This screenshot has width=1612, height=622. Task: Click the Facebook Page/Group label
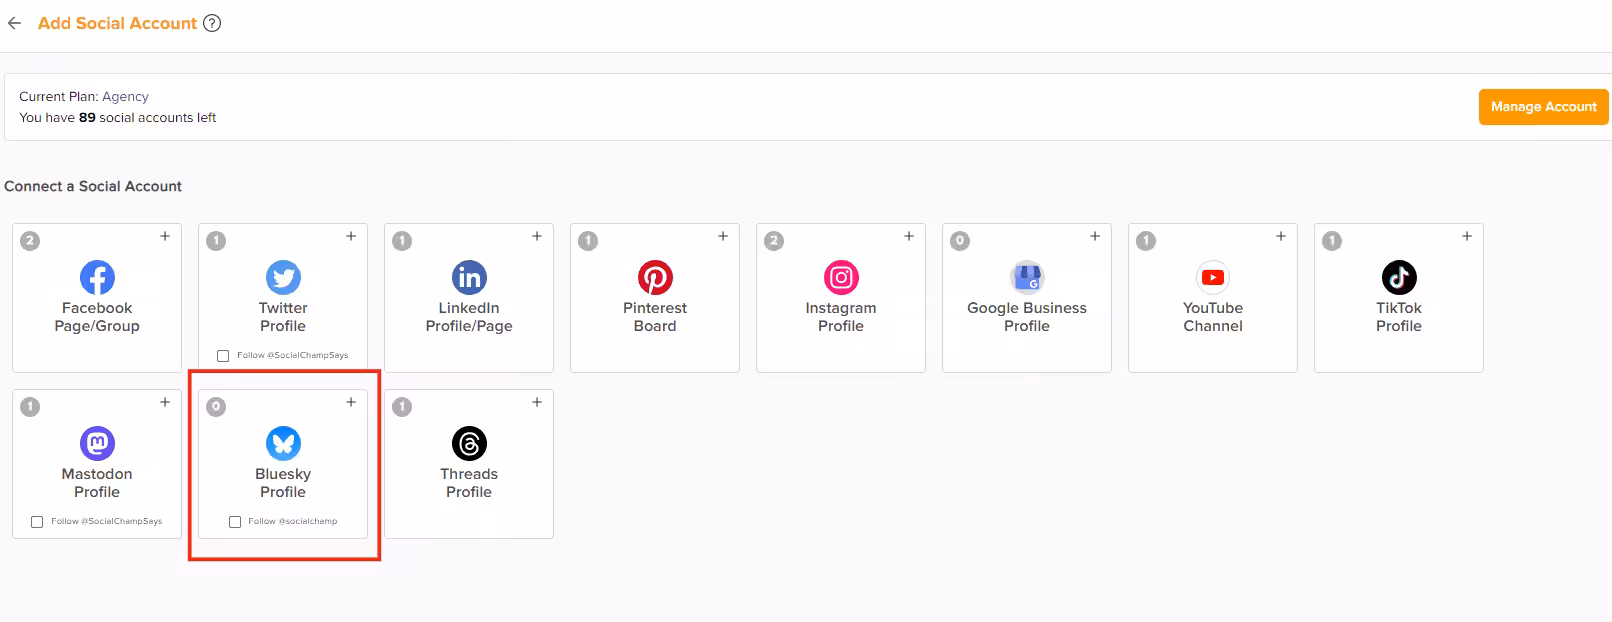(x=97, y=317)
